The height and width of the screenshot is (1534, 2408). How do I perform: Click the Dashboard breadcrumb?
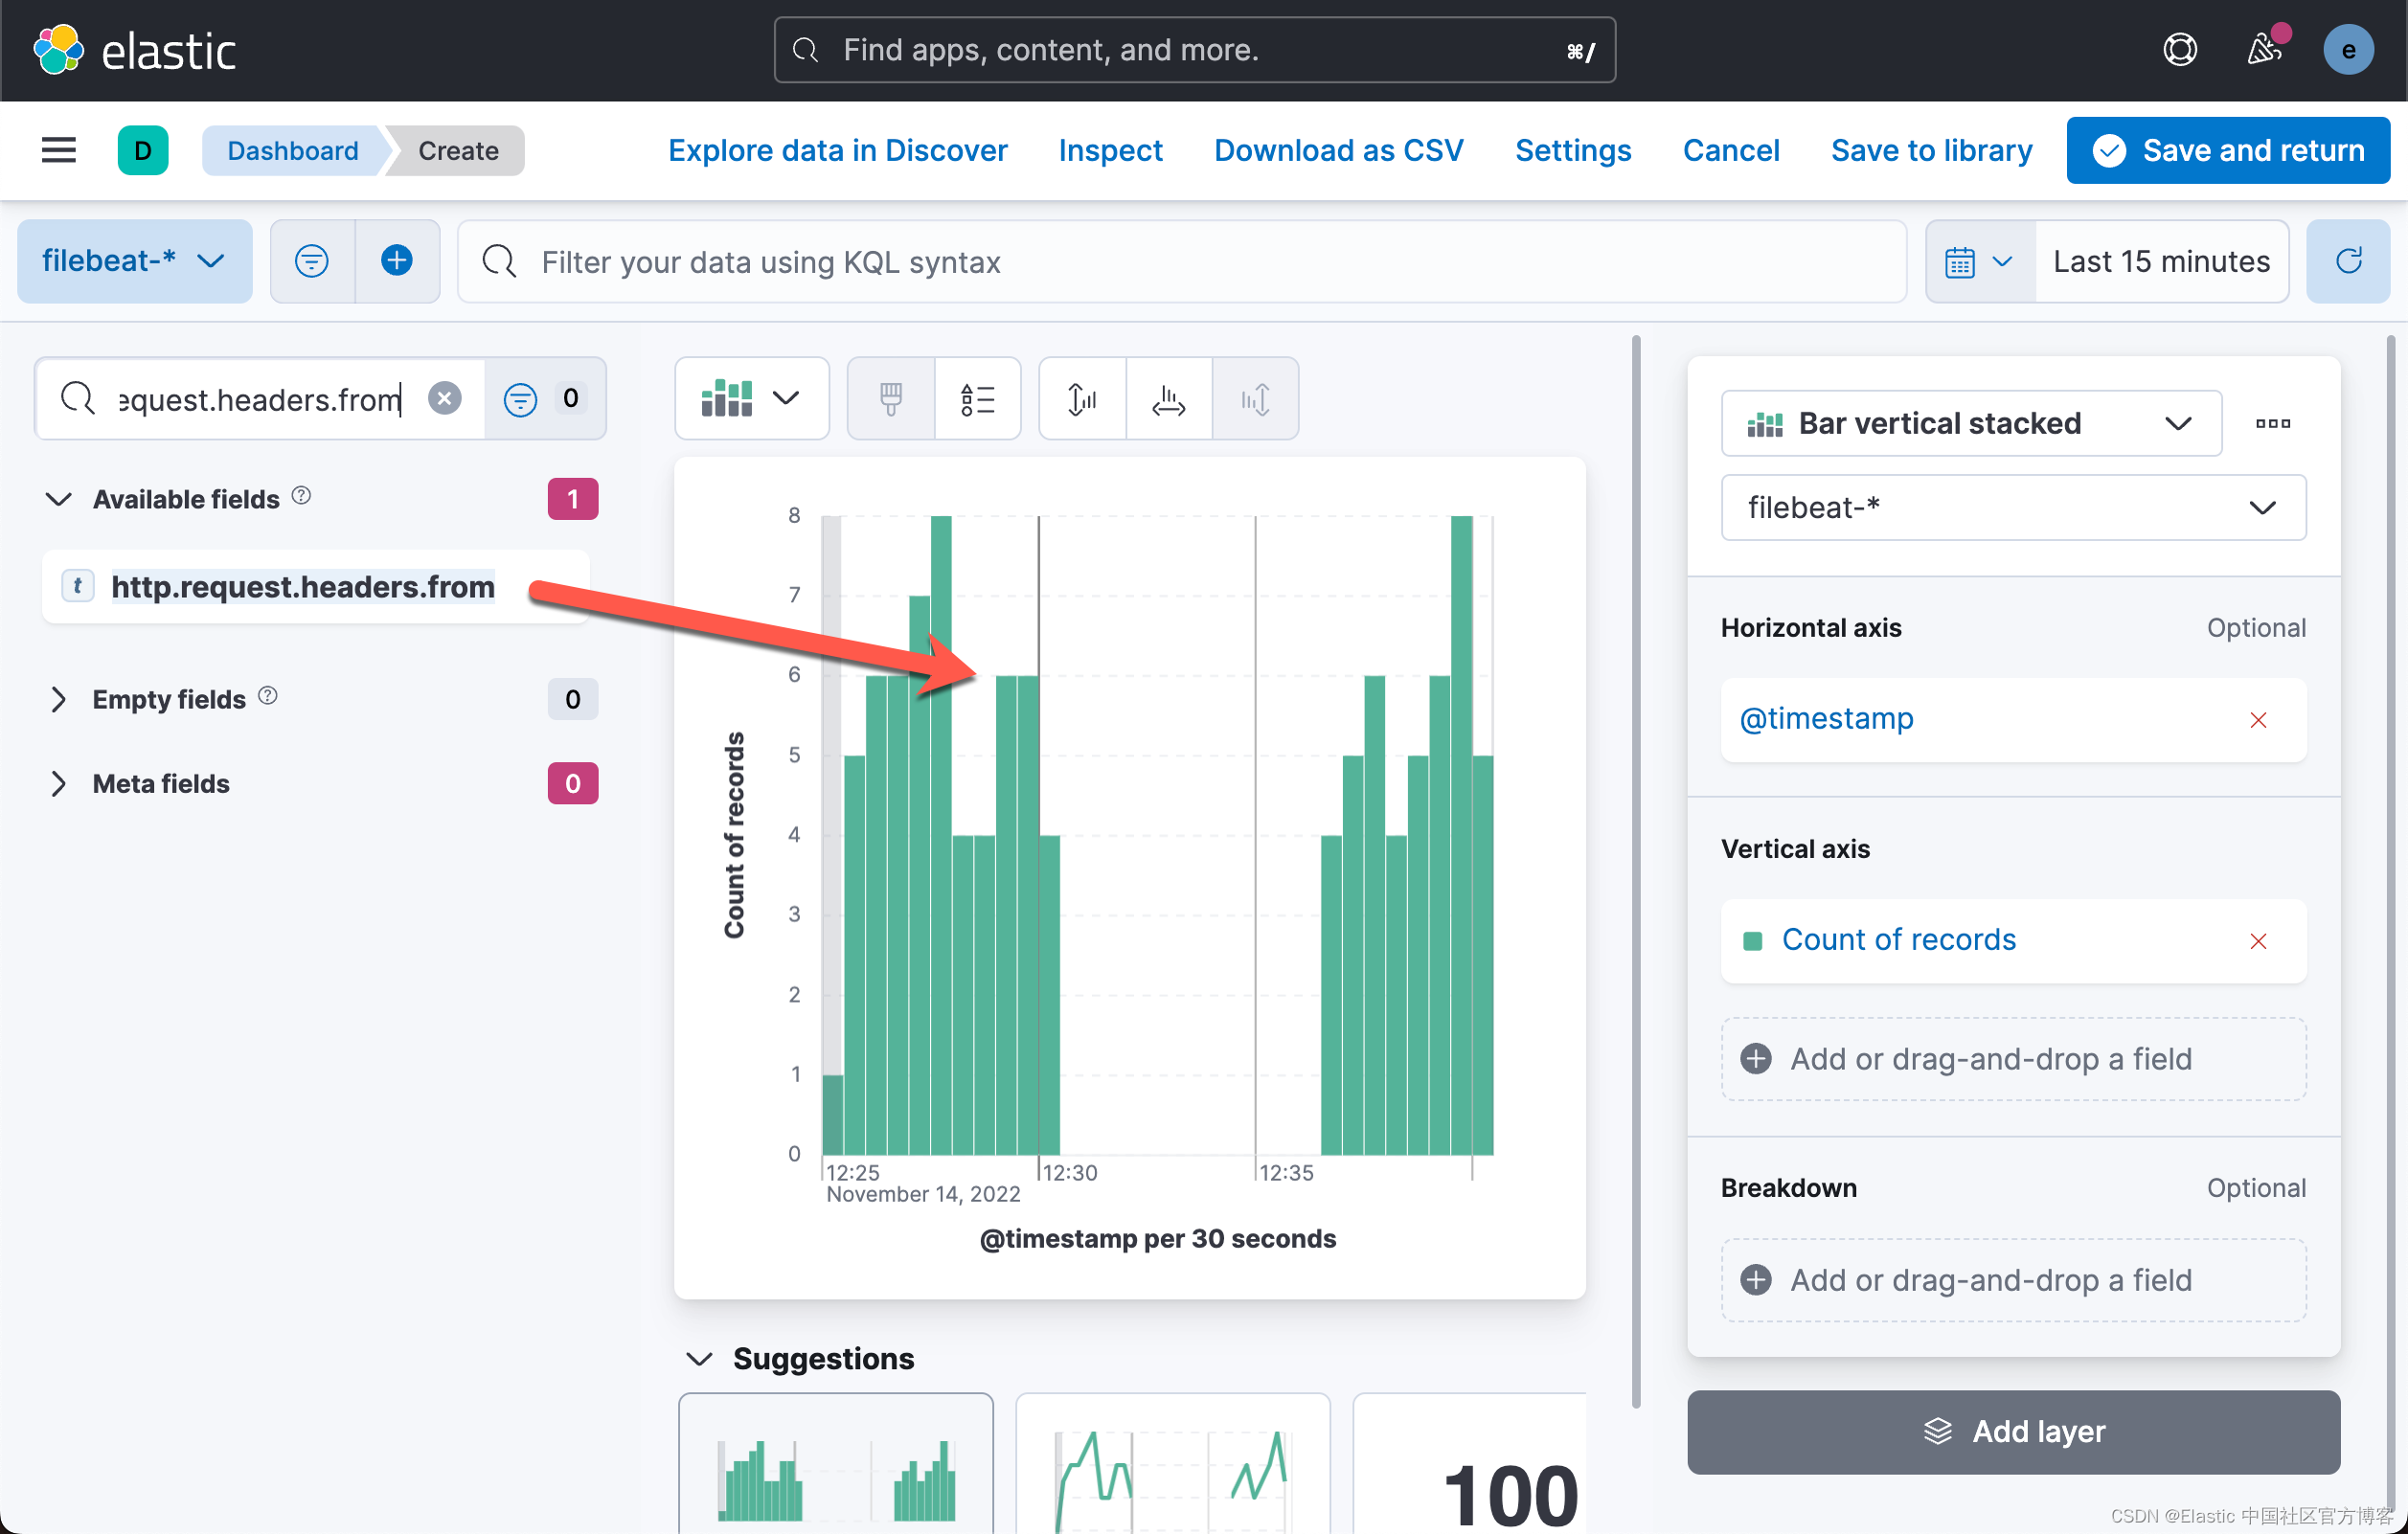pos(292,150)
